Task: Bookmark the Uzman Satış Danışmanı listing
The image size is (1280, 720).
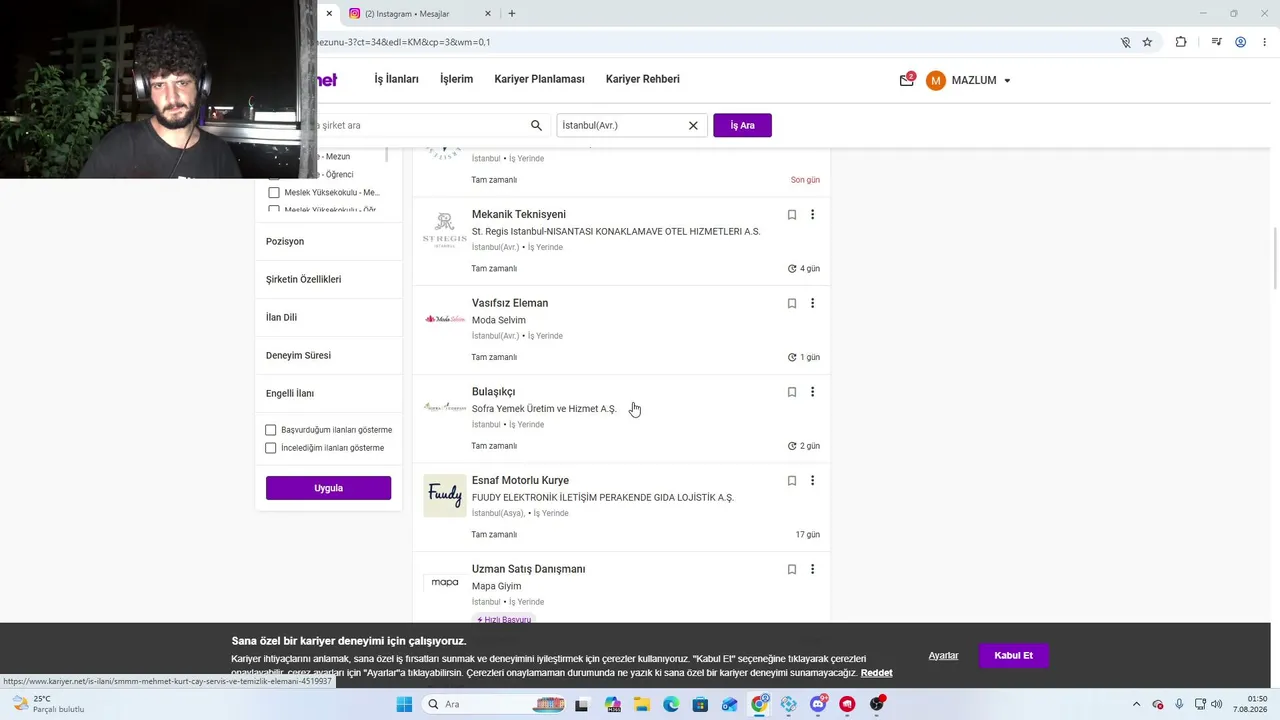Action: (792, 569)
